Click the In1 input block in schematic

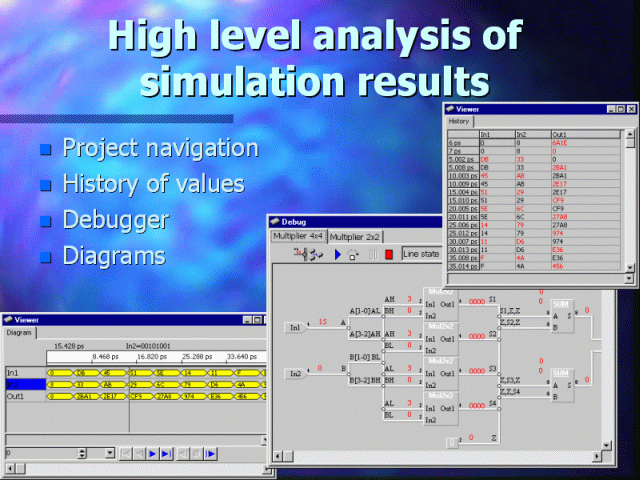tap(296, 327)
